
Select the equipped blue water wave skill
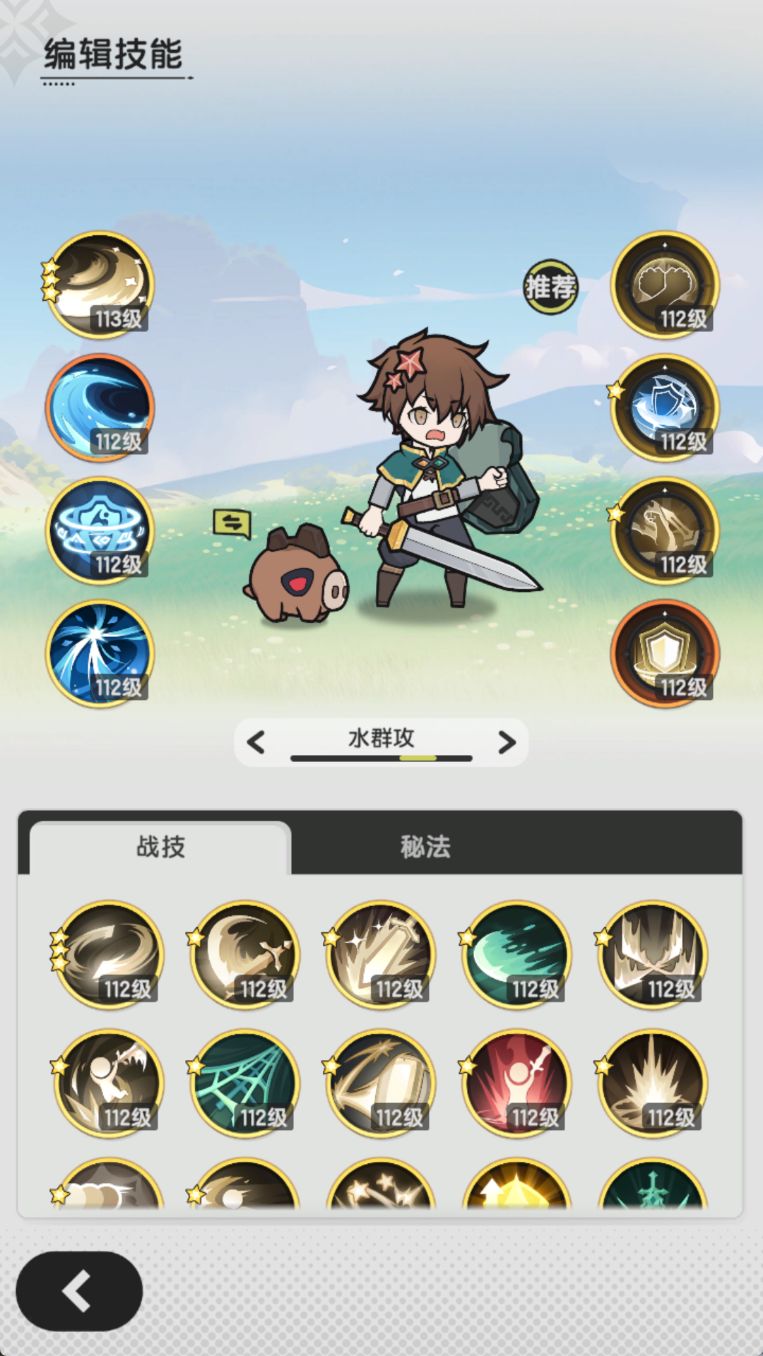[x=99, y=408]
